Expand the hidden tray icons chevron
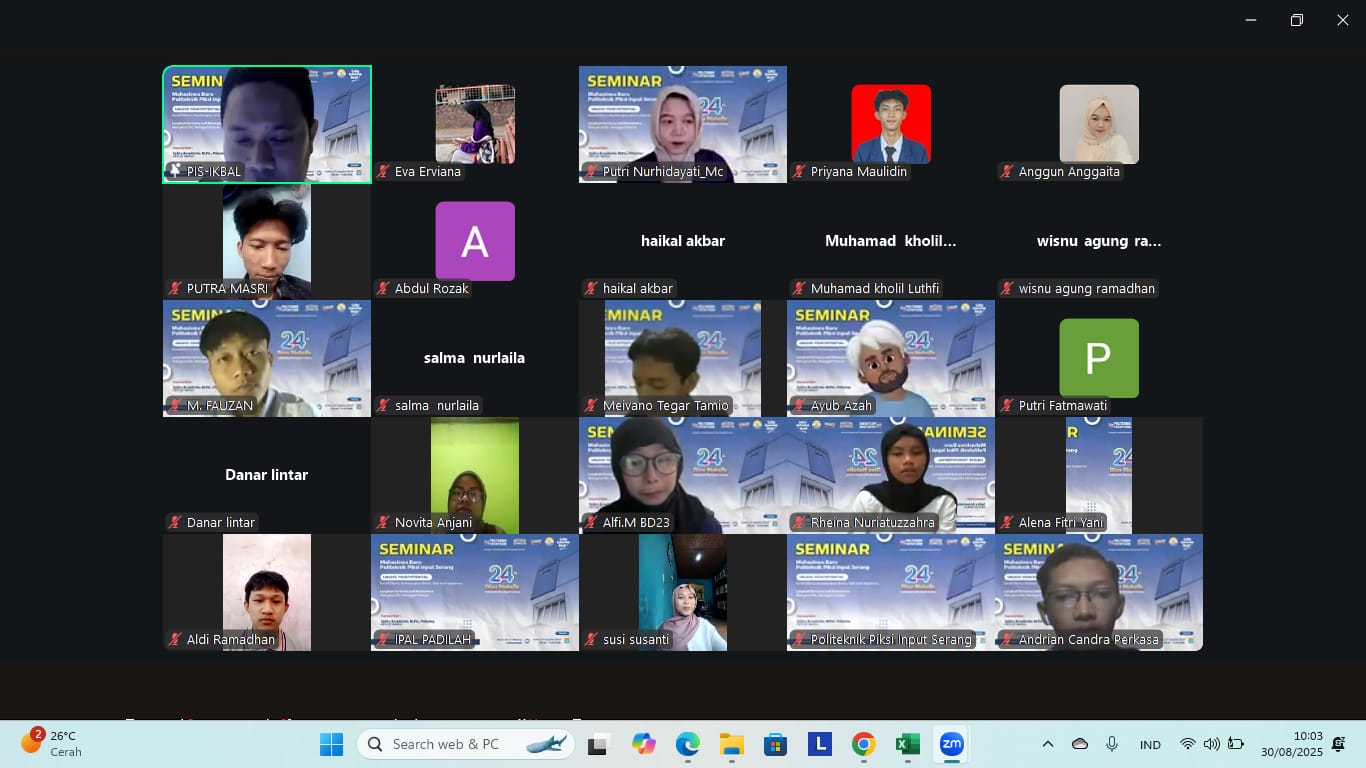Image resolution: width=1366 pixels, height=768 pixels. (1048, 744)
